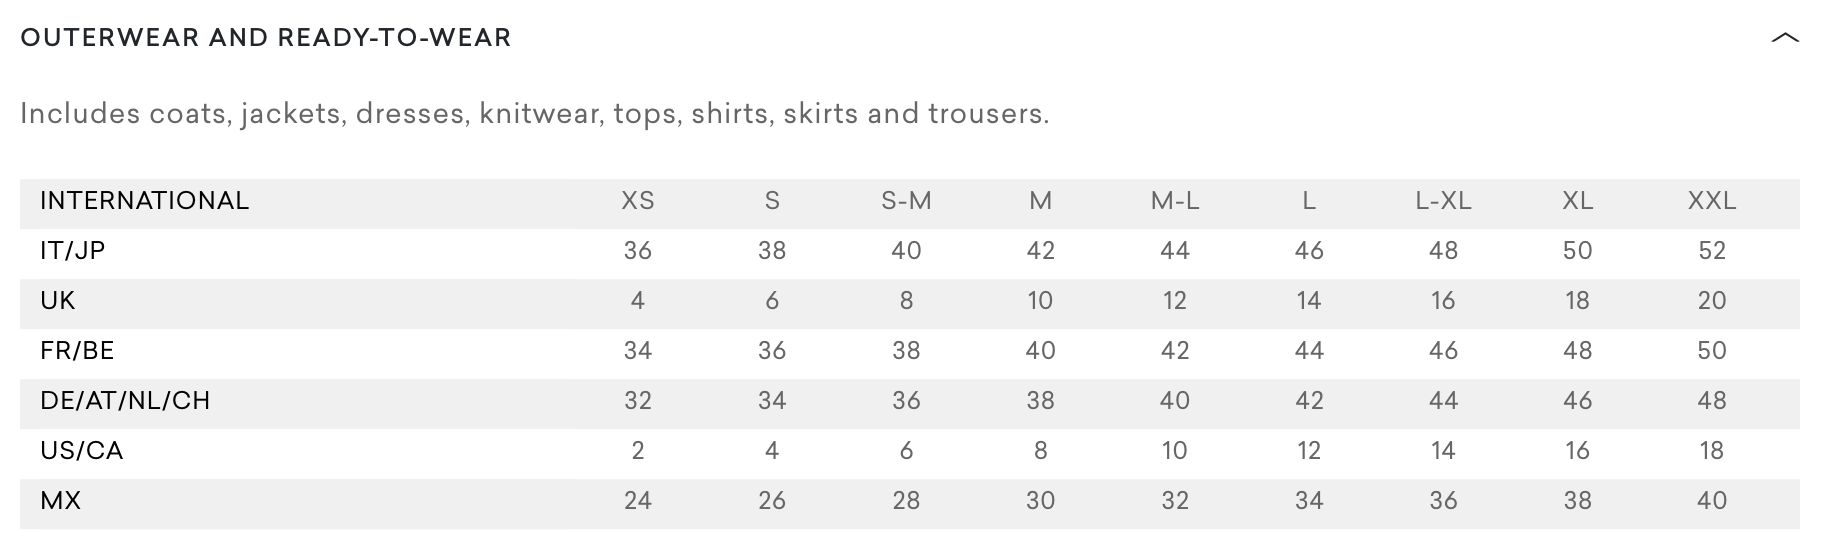
Task: Select the MX row label
Action: pos(60,501)
